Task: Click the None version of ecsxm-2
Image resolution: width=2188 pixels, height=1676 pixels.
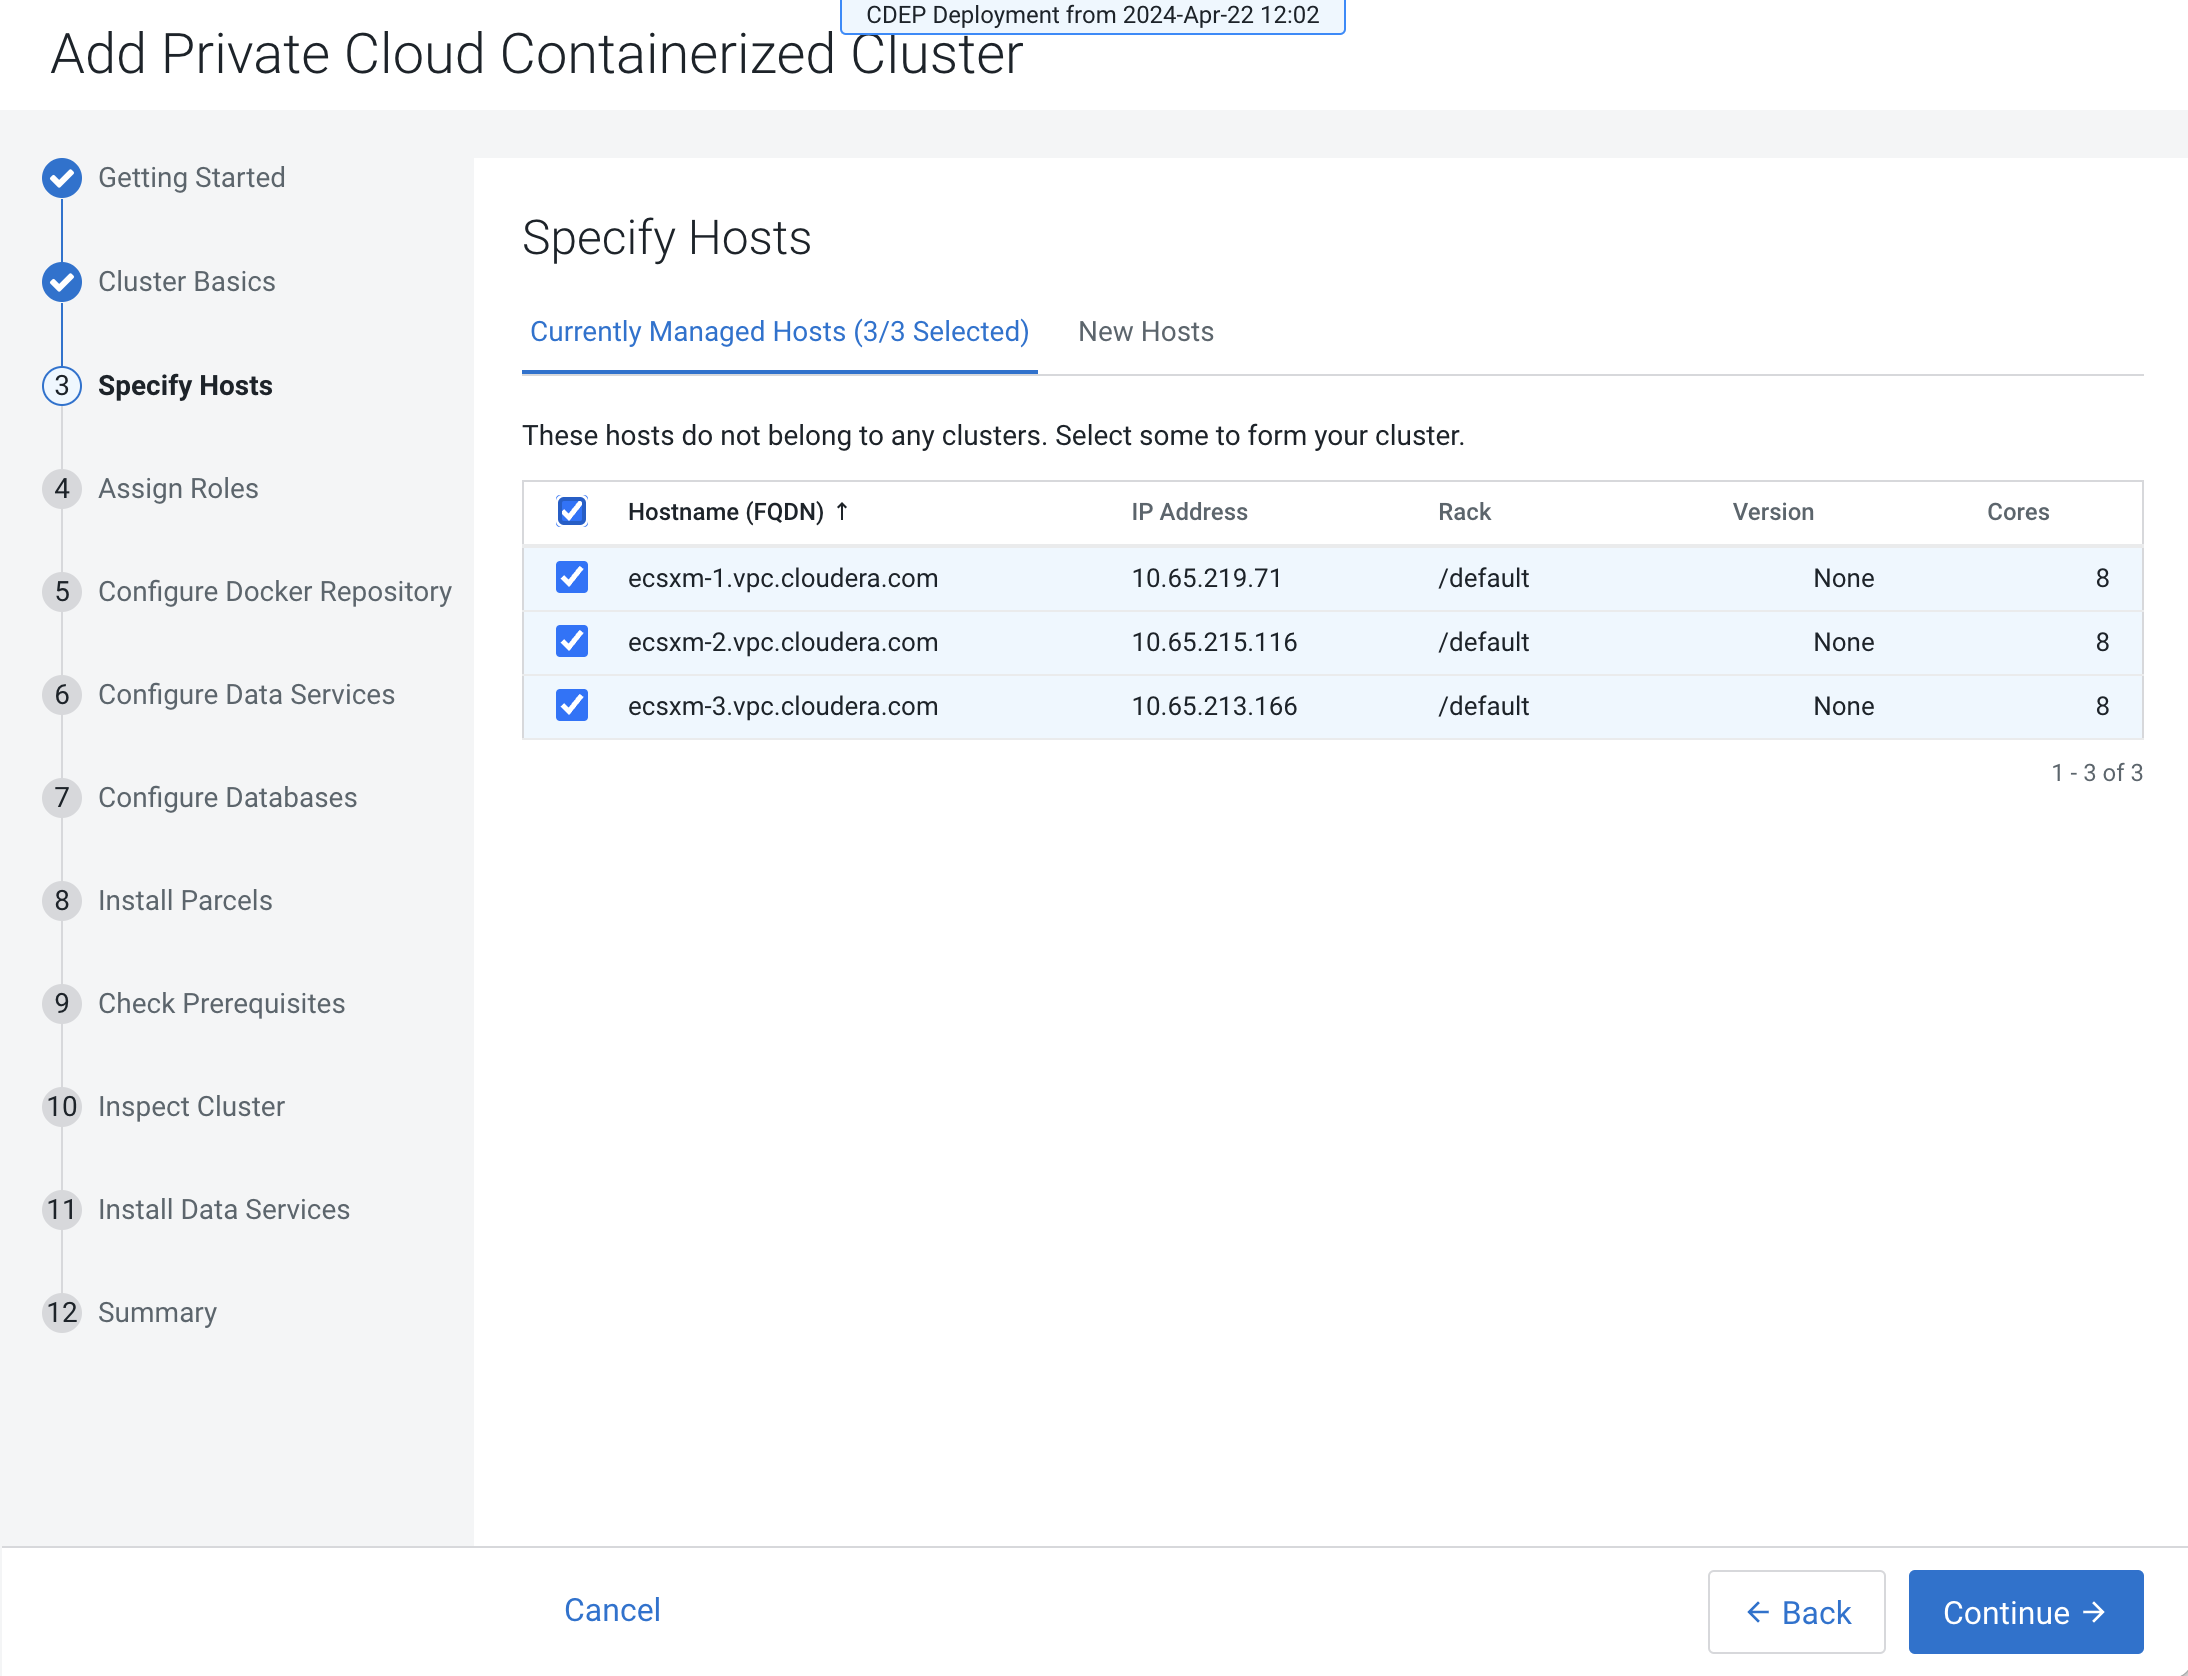Action: [1844, 642]
